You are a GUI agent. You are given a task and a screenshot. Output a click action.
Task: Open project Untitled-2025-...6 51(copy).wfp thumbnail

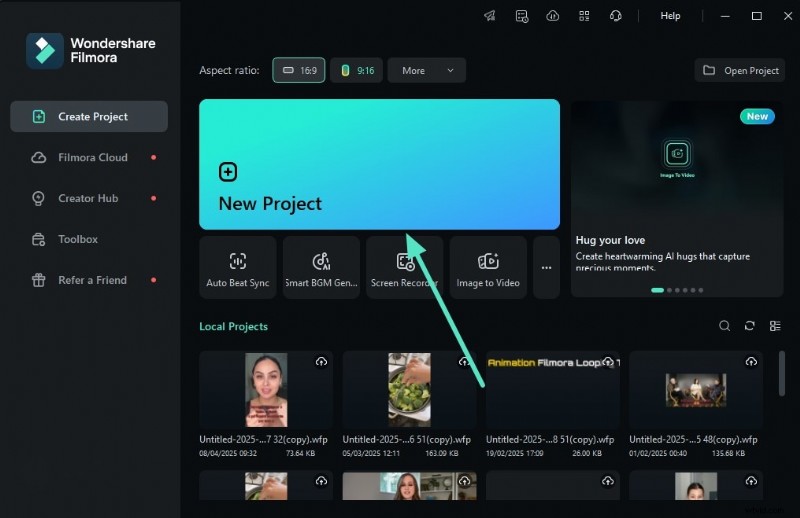(x=409, y=390)
